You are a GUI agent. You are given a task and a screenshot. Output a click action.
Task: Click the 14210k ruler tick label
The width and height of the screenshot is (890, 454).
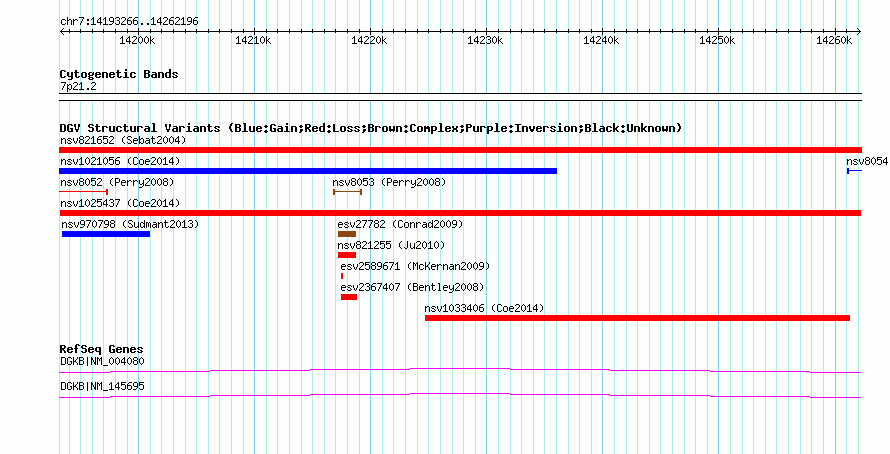253,40
